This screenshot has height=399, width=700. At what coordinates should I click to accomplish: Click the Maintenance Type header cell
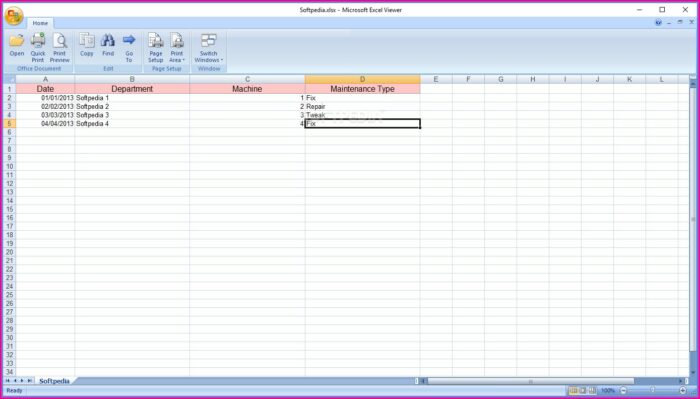click(x=362, y=89)
